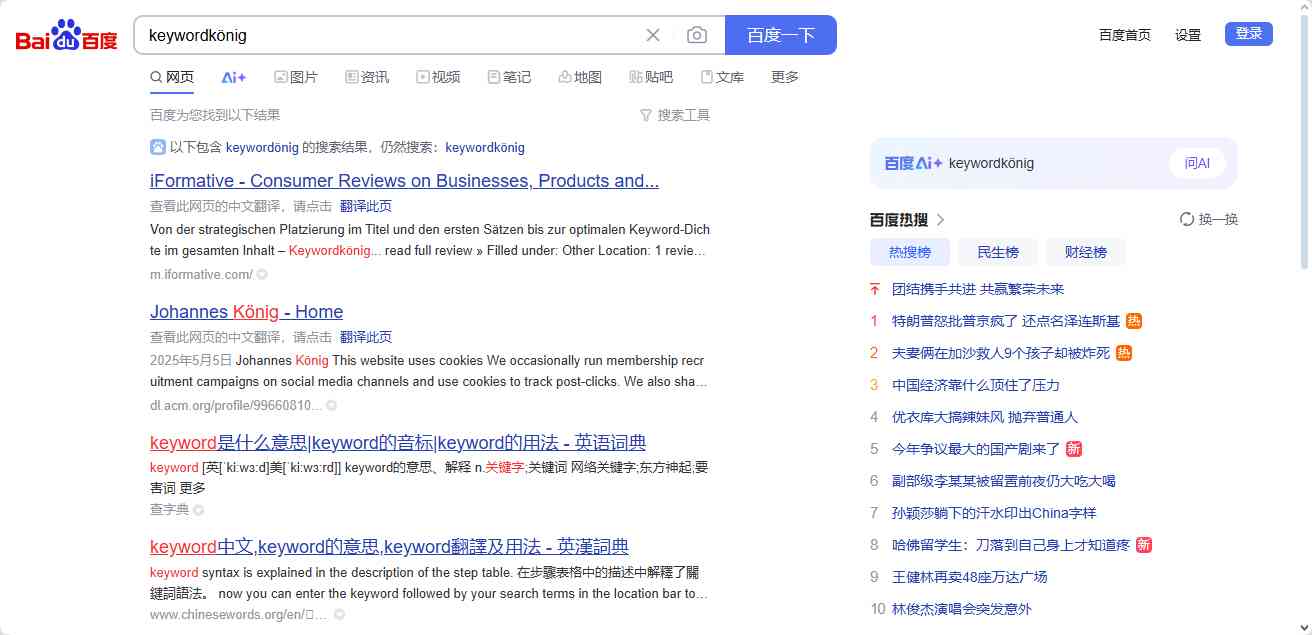Open pinned topic 团结携手共进 共赢繁荣未来
The image size is (1312, 635).
(978, 289)
